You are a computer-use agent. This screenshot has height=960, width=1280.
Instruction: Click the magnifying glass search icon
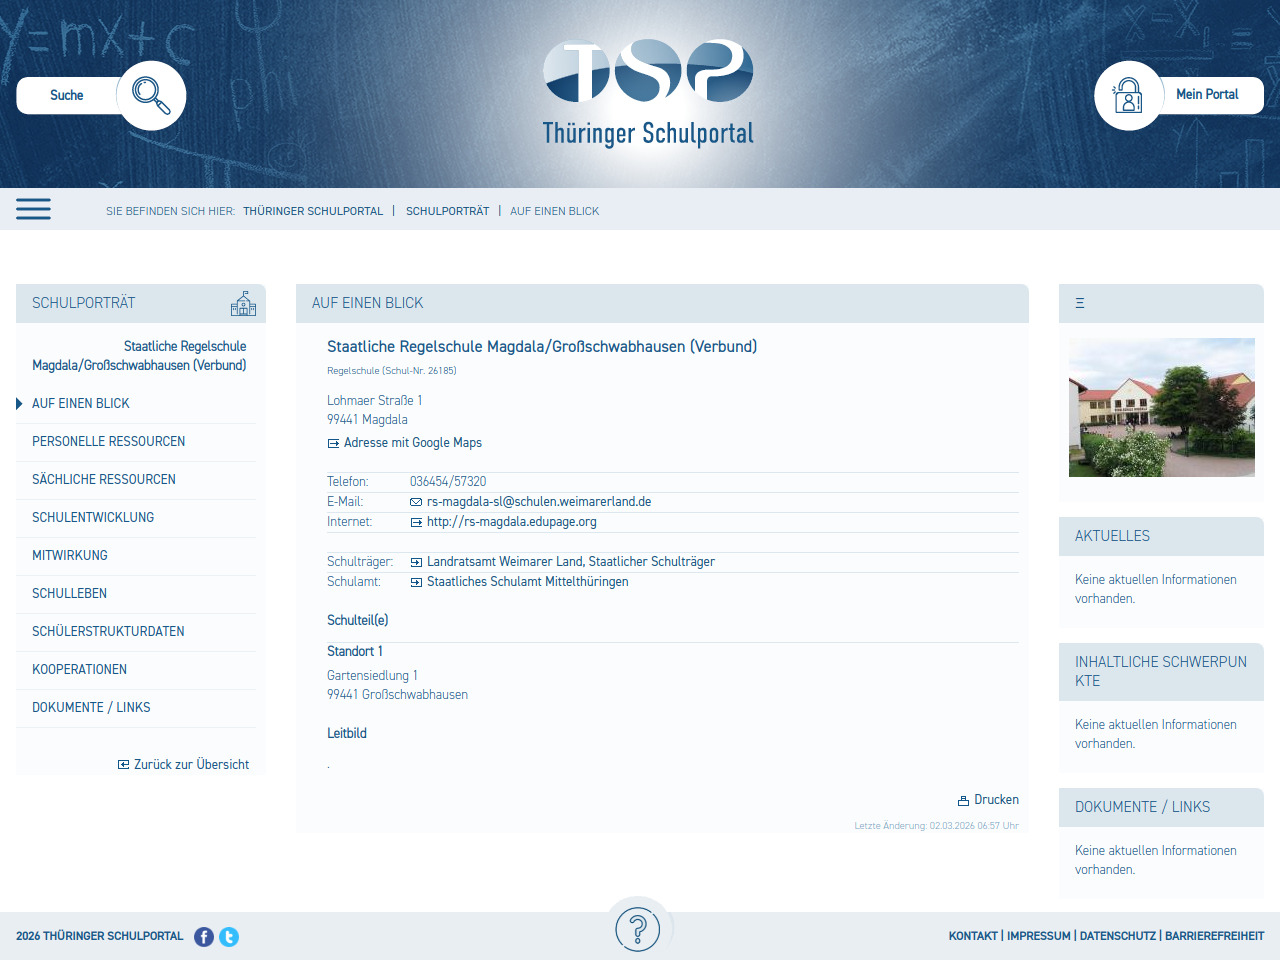(151, 96)
